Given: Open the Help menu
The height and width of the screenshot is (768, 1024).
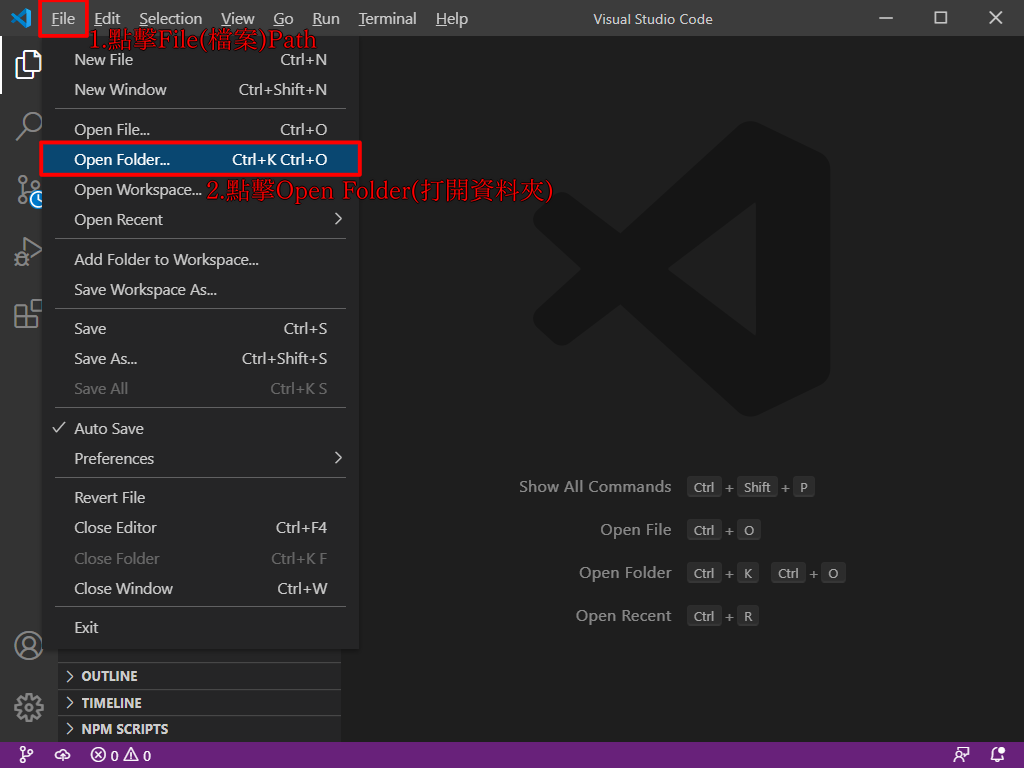Looking at the screenshot, I should point(452,19).
